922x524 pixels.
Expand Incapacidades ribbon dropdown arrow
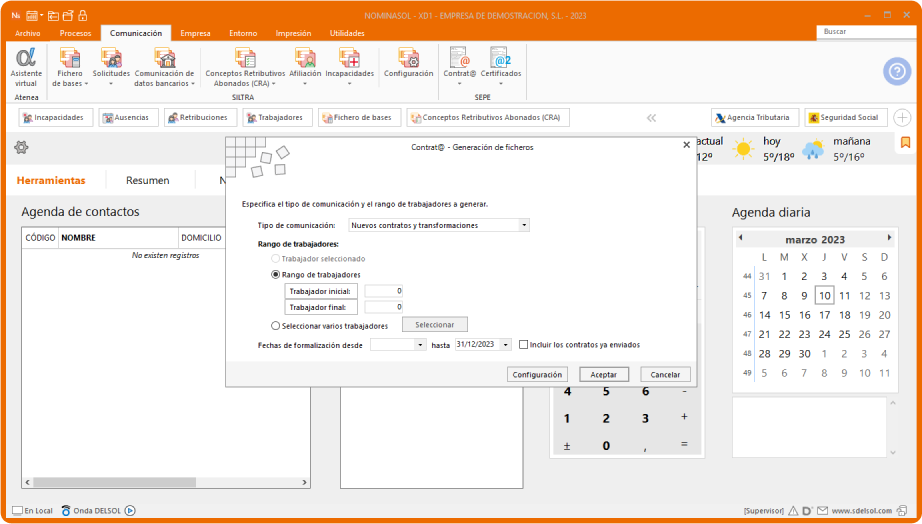pos(350,84)
